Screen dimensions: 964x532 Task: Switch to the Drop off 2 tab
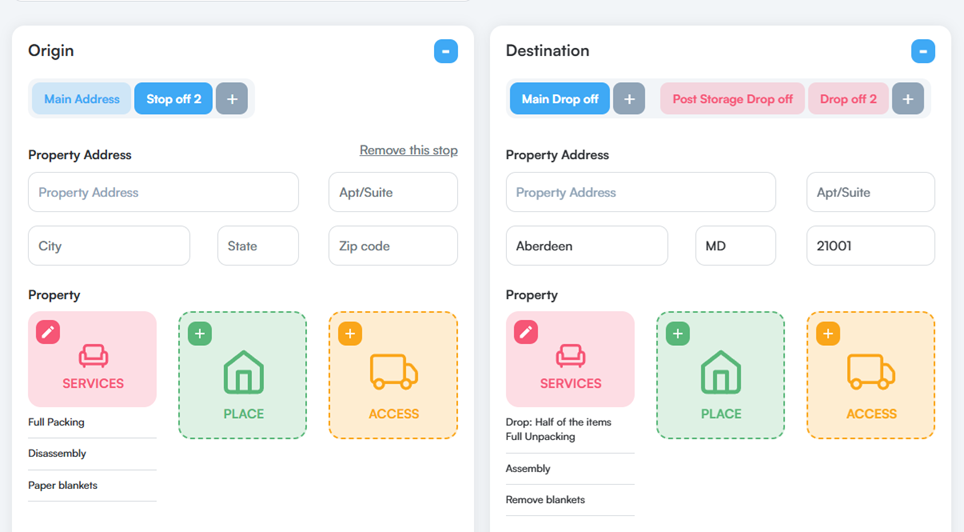(848, 99)
